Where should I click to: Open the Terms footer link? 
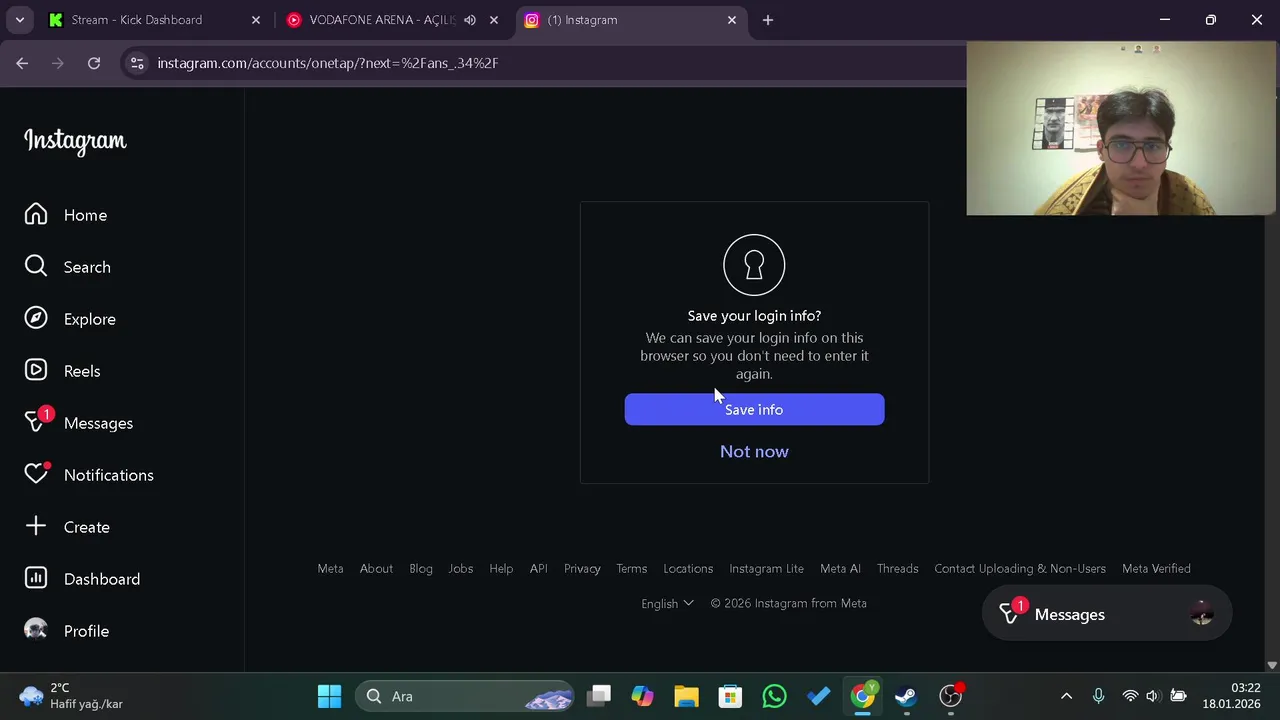point(631,568)
